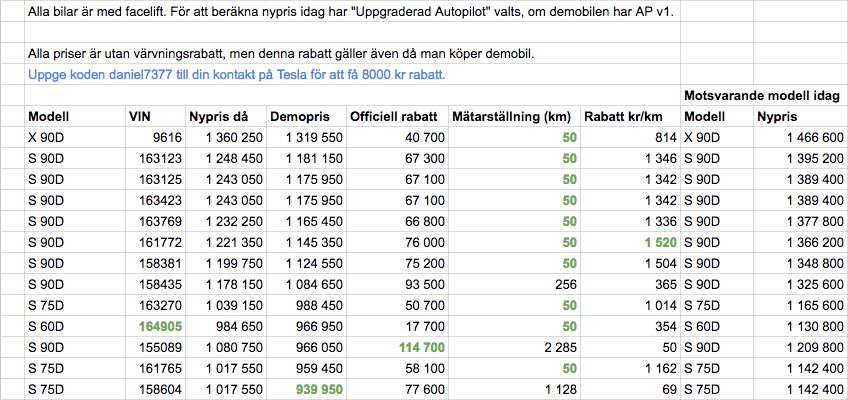Select Demopris value 1 124 550
Viewport: 848px width, 400px height.
(306, 263)
